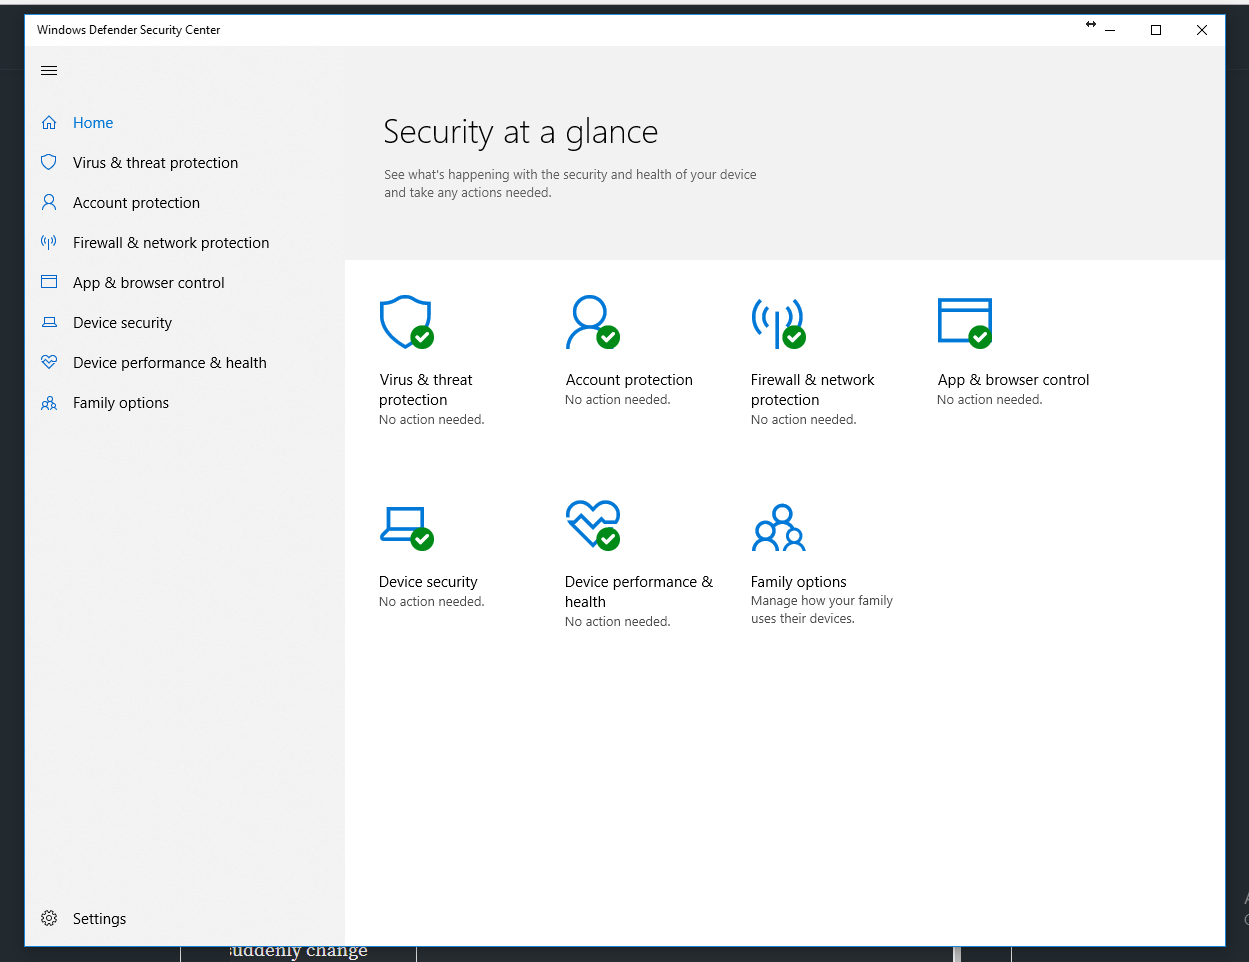This screenshot has width=1249, height=962.
Task: Click the App & browser window icon in sidebar
Action: pyautogui.click(x=49, y=282)
